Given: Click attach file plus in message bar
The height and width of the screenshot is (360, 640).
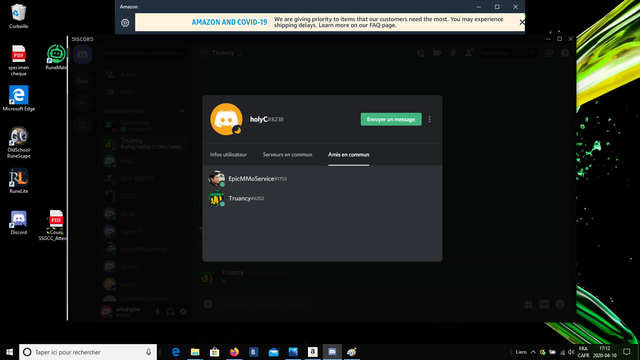Looking at the screenshot, I should (x=208, y=304).
